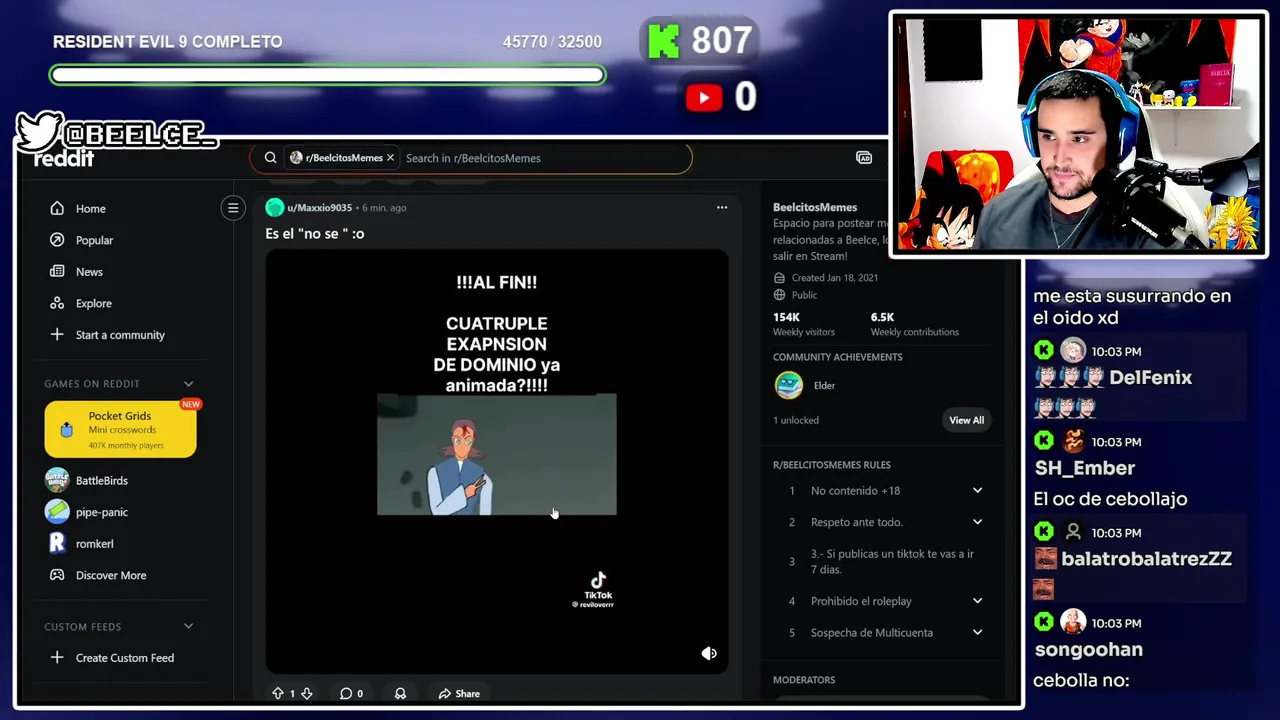Click the Weekly visitors 154K stat

point(803,324)
